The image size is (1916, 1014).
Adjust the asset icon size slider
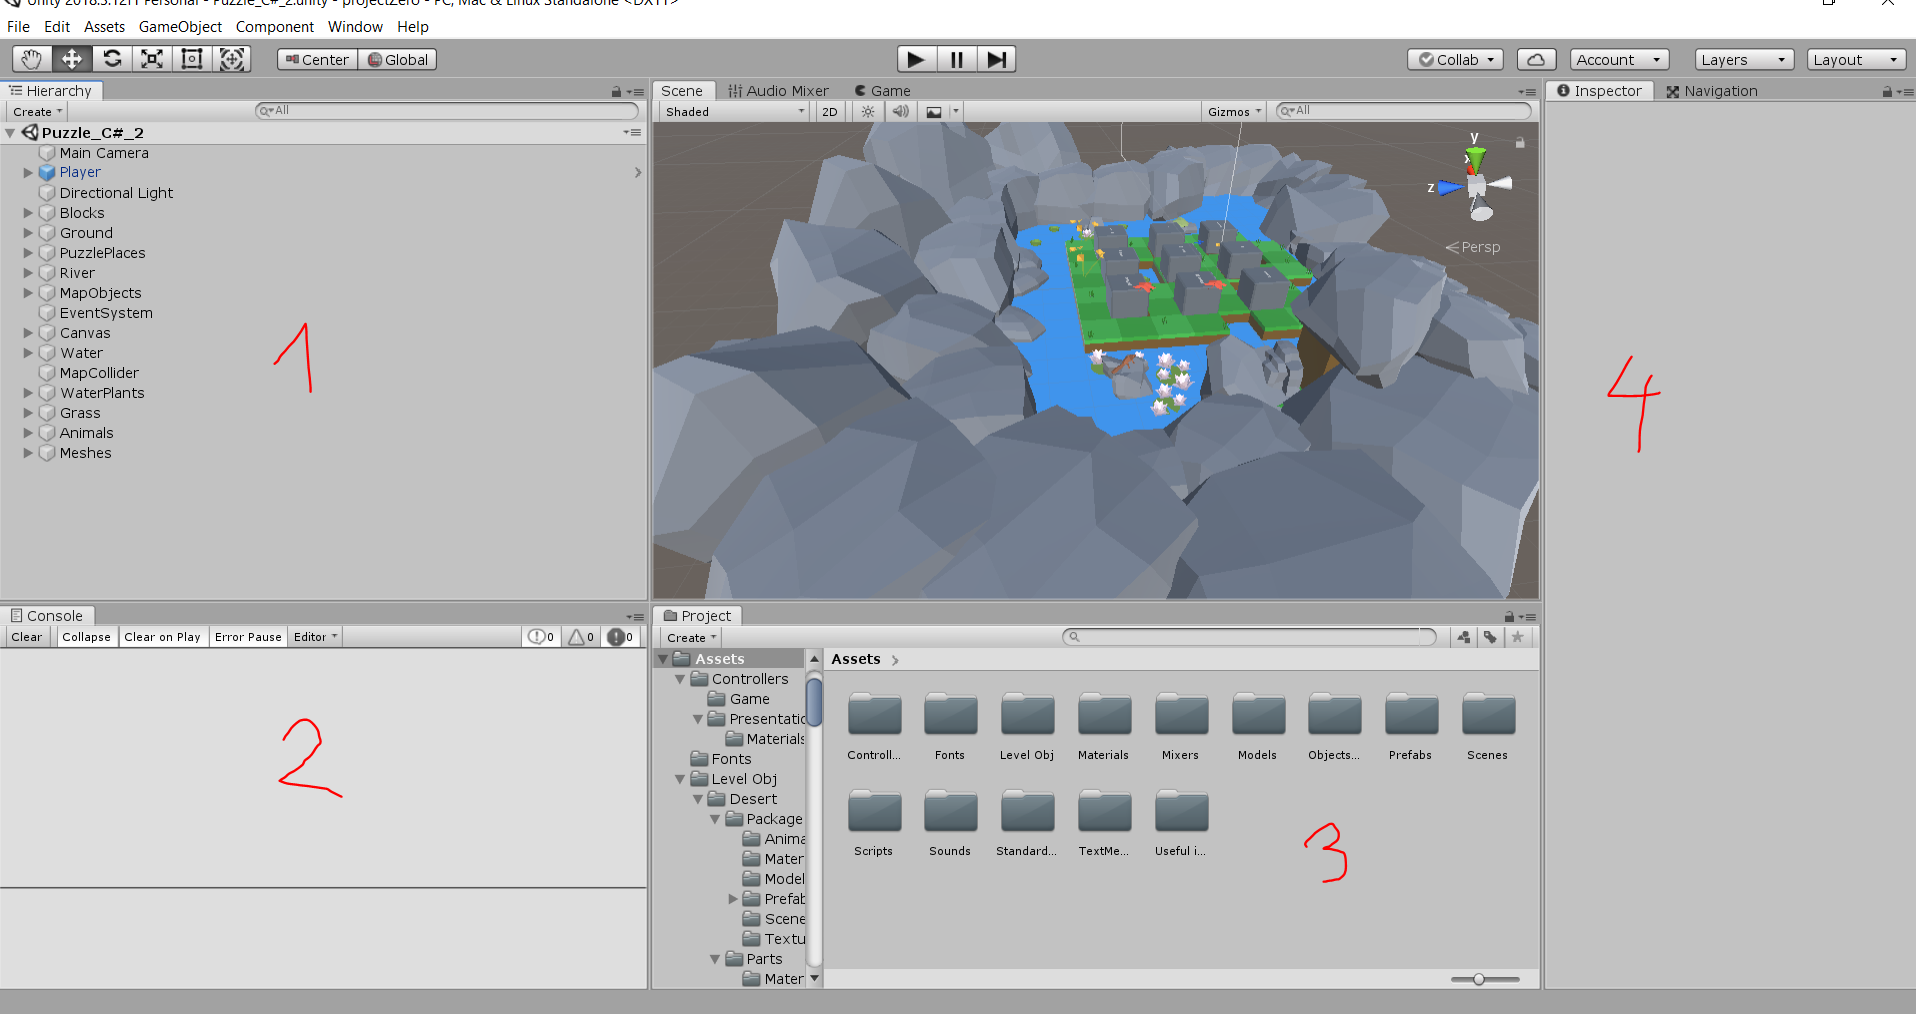pos(1479,979)
